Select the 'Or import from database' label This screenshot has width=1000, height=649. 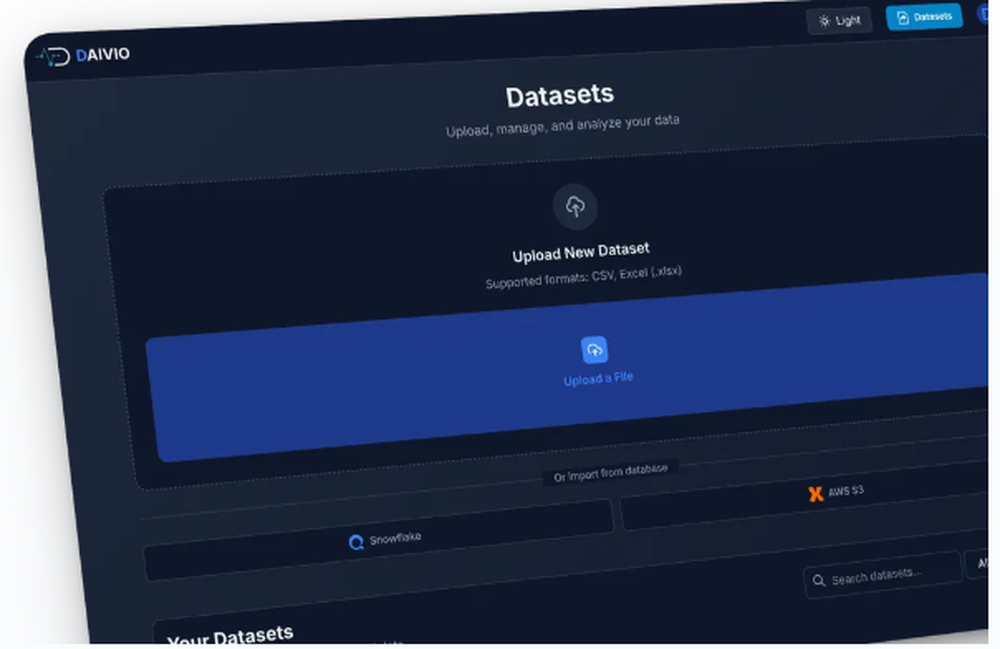click(x=610, y=472)
